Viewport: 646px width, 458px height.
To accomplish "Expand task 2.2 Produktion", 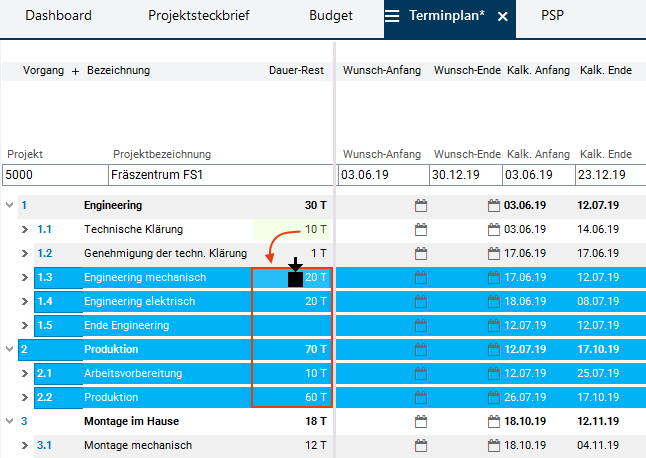I will 26,398.
